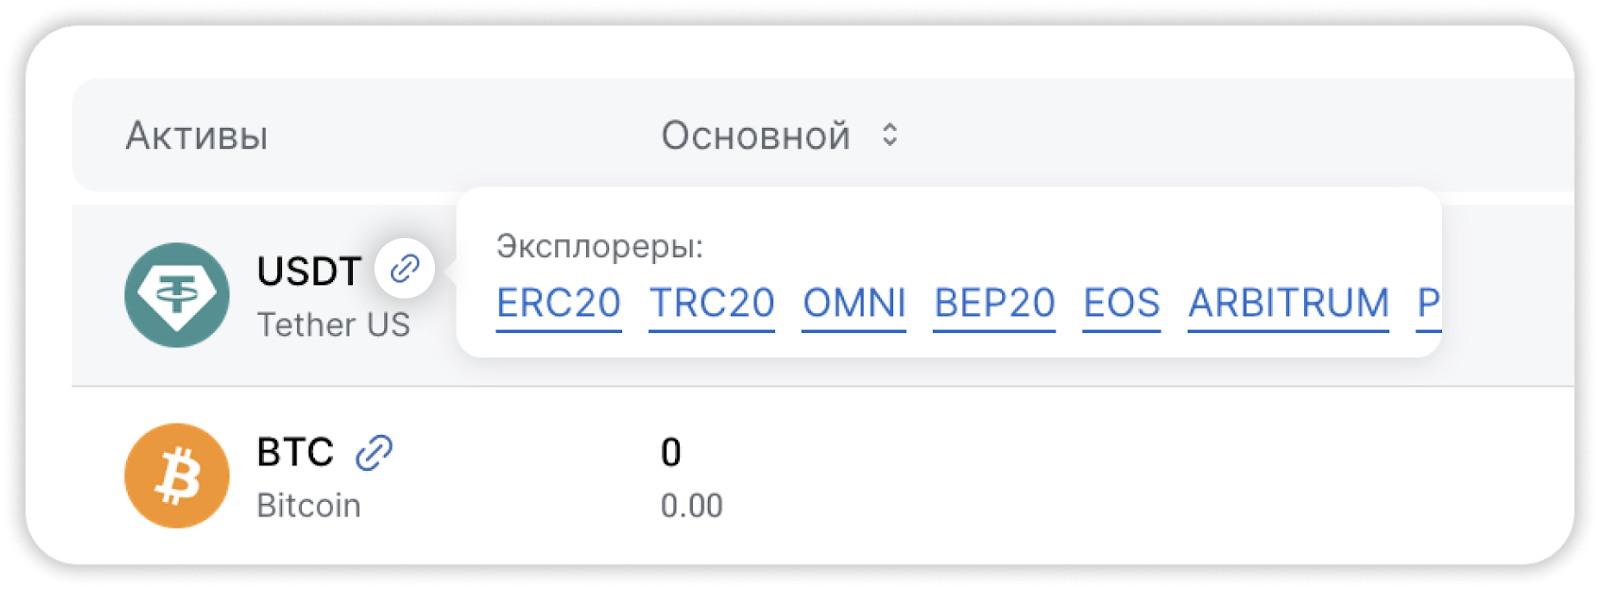The height and width of the screenshot is (590, 1600).
Task: Click the USDT Tether coin logo
Action: pyautogui.click(x=177, y=295)
